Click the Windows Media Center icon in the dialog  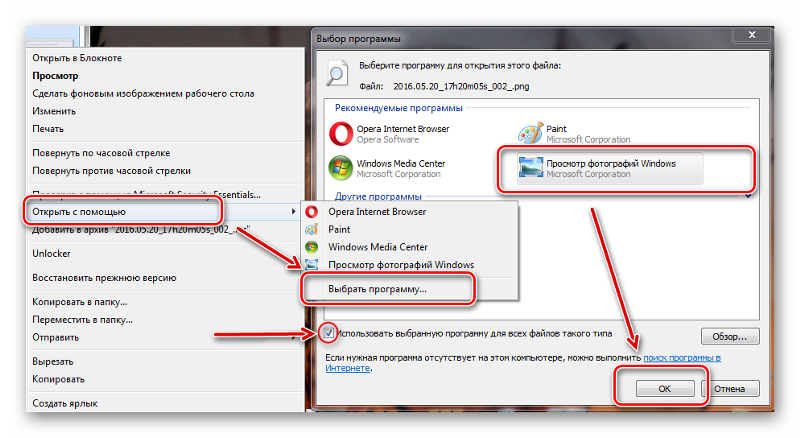click(341, 168)
